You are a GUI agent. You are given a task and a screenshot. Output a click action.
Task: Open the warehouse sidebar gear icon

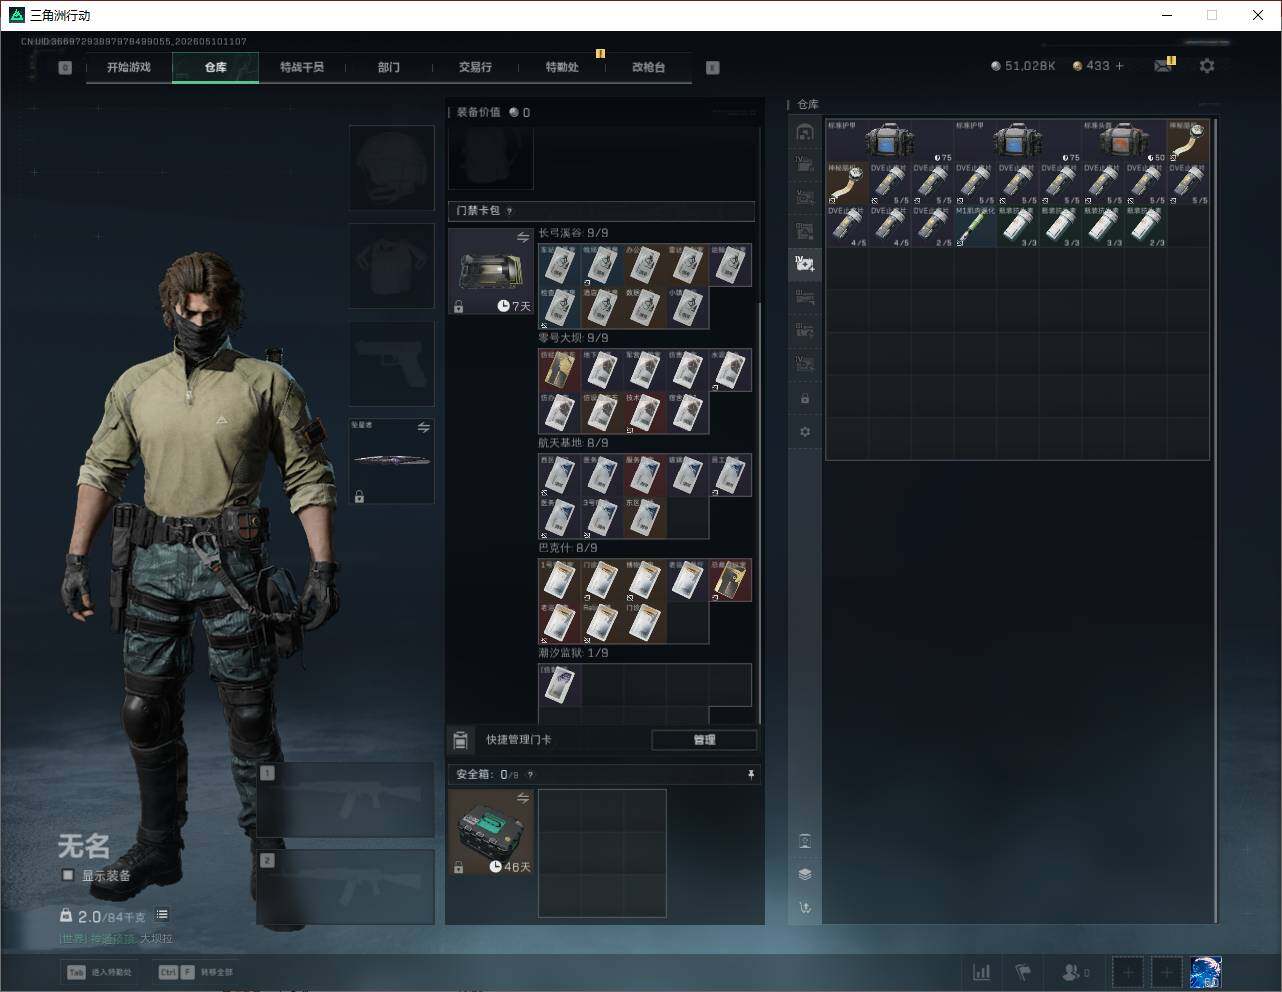coord(805,432)
